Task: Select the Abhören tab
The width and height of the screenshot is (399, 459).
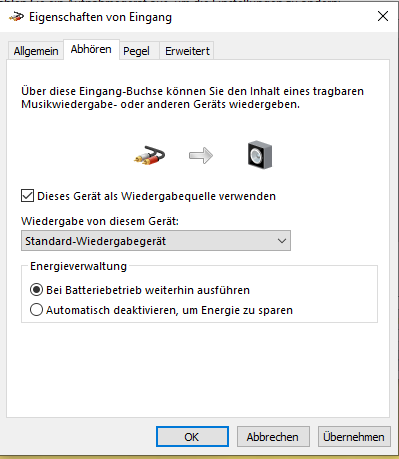Action: point(91,49)
